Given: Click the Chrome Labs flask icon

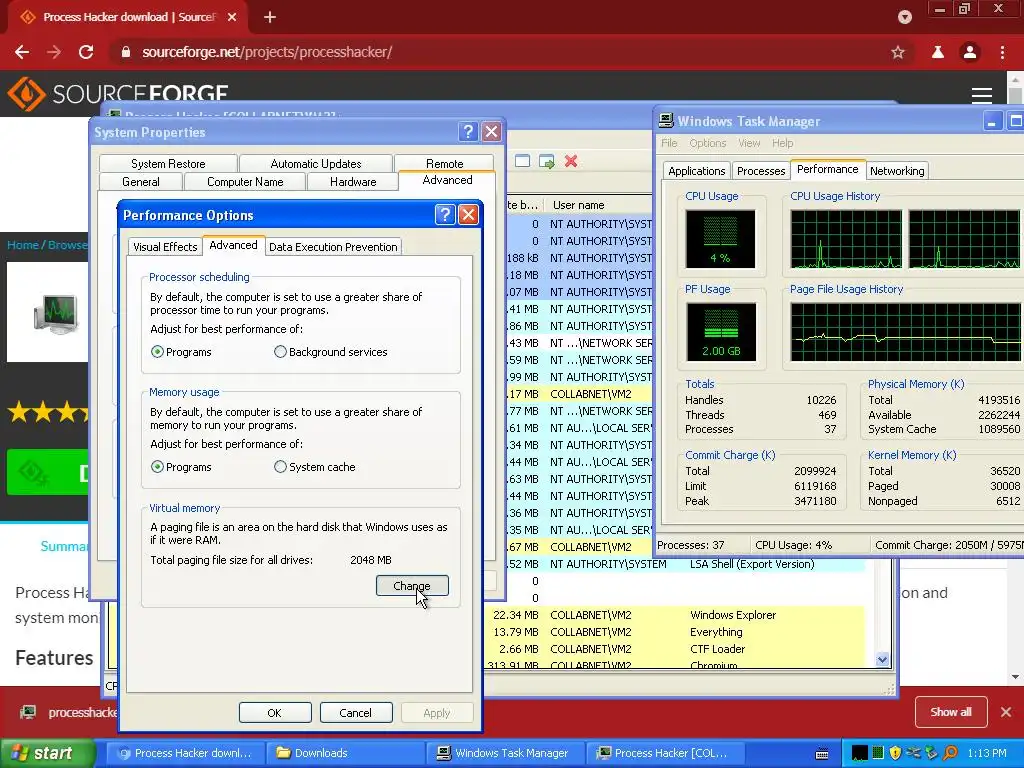Looking at the screenshot, I should [x=938, y=52].
